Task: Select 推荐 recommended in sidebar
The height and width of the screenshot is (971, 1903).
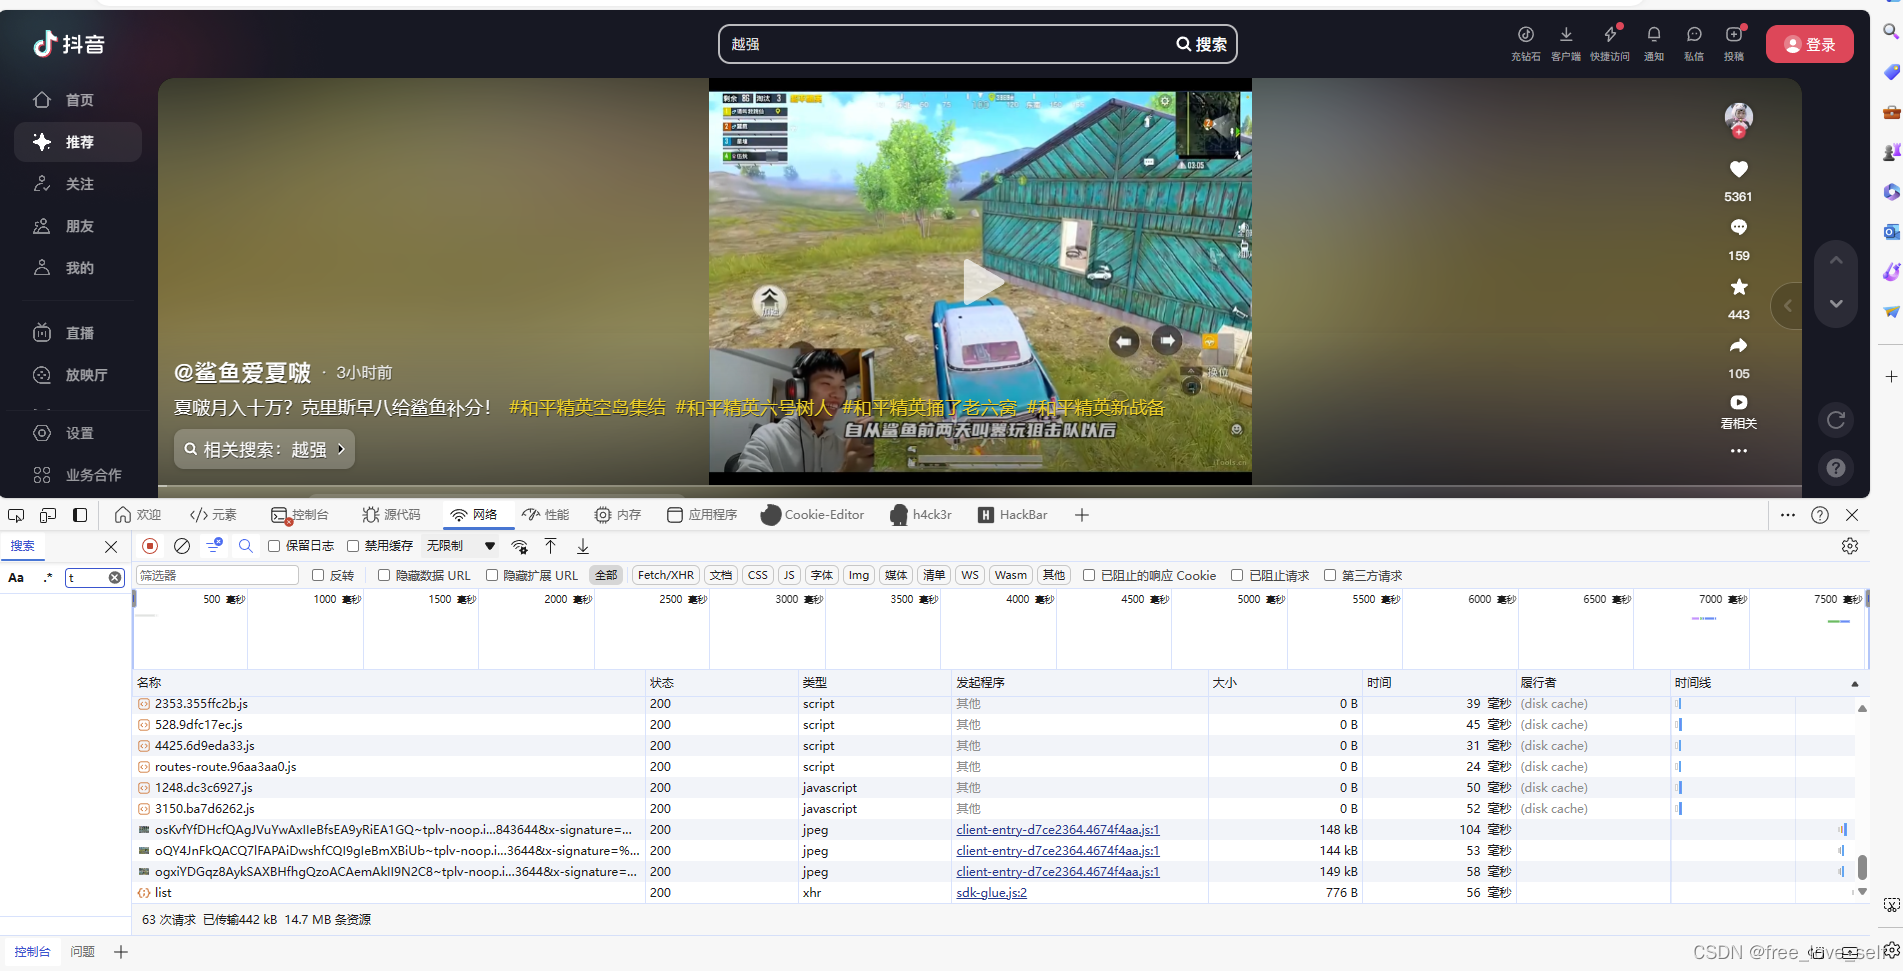Action: [x=78, y=142]
